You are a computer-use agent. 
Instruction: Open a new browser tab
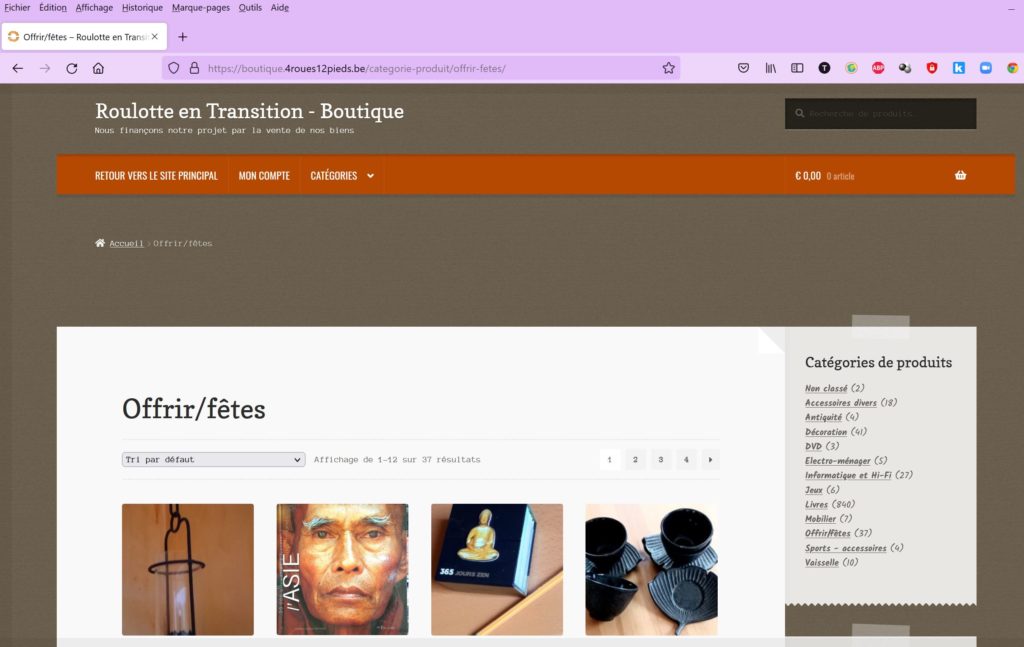click(x=183, y=37)
